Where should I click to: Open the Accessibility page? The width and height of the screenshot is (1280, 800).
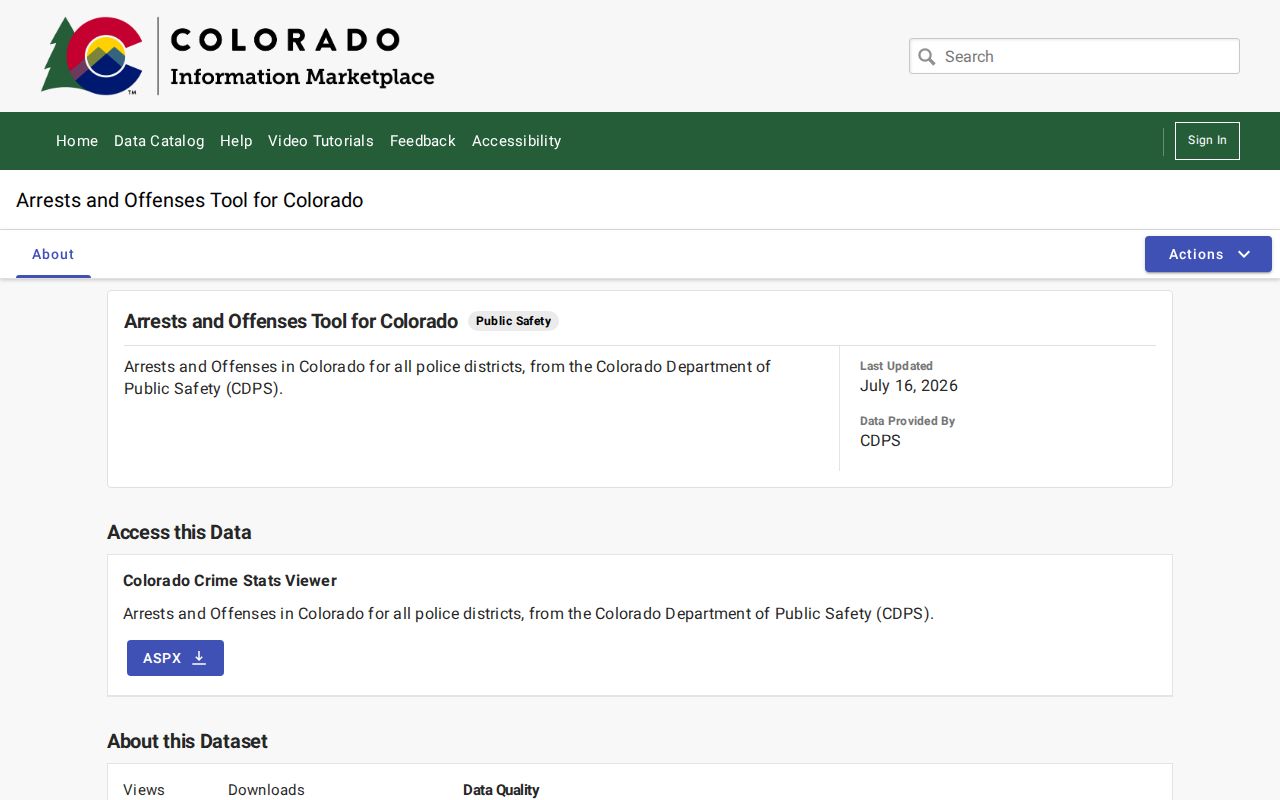click(x=516, y=141)
